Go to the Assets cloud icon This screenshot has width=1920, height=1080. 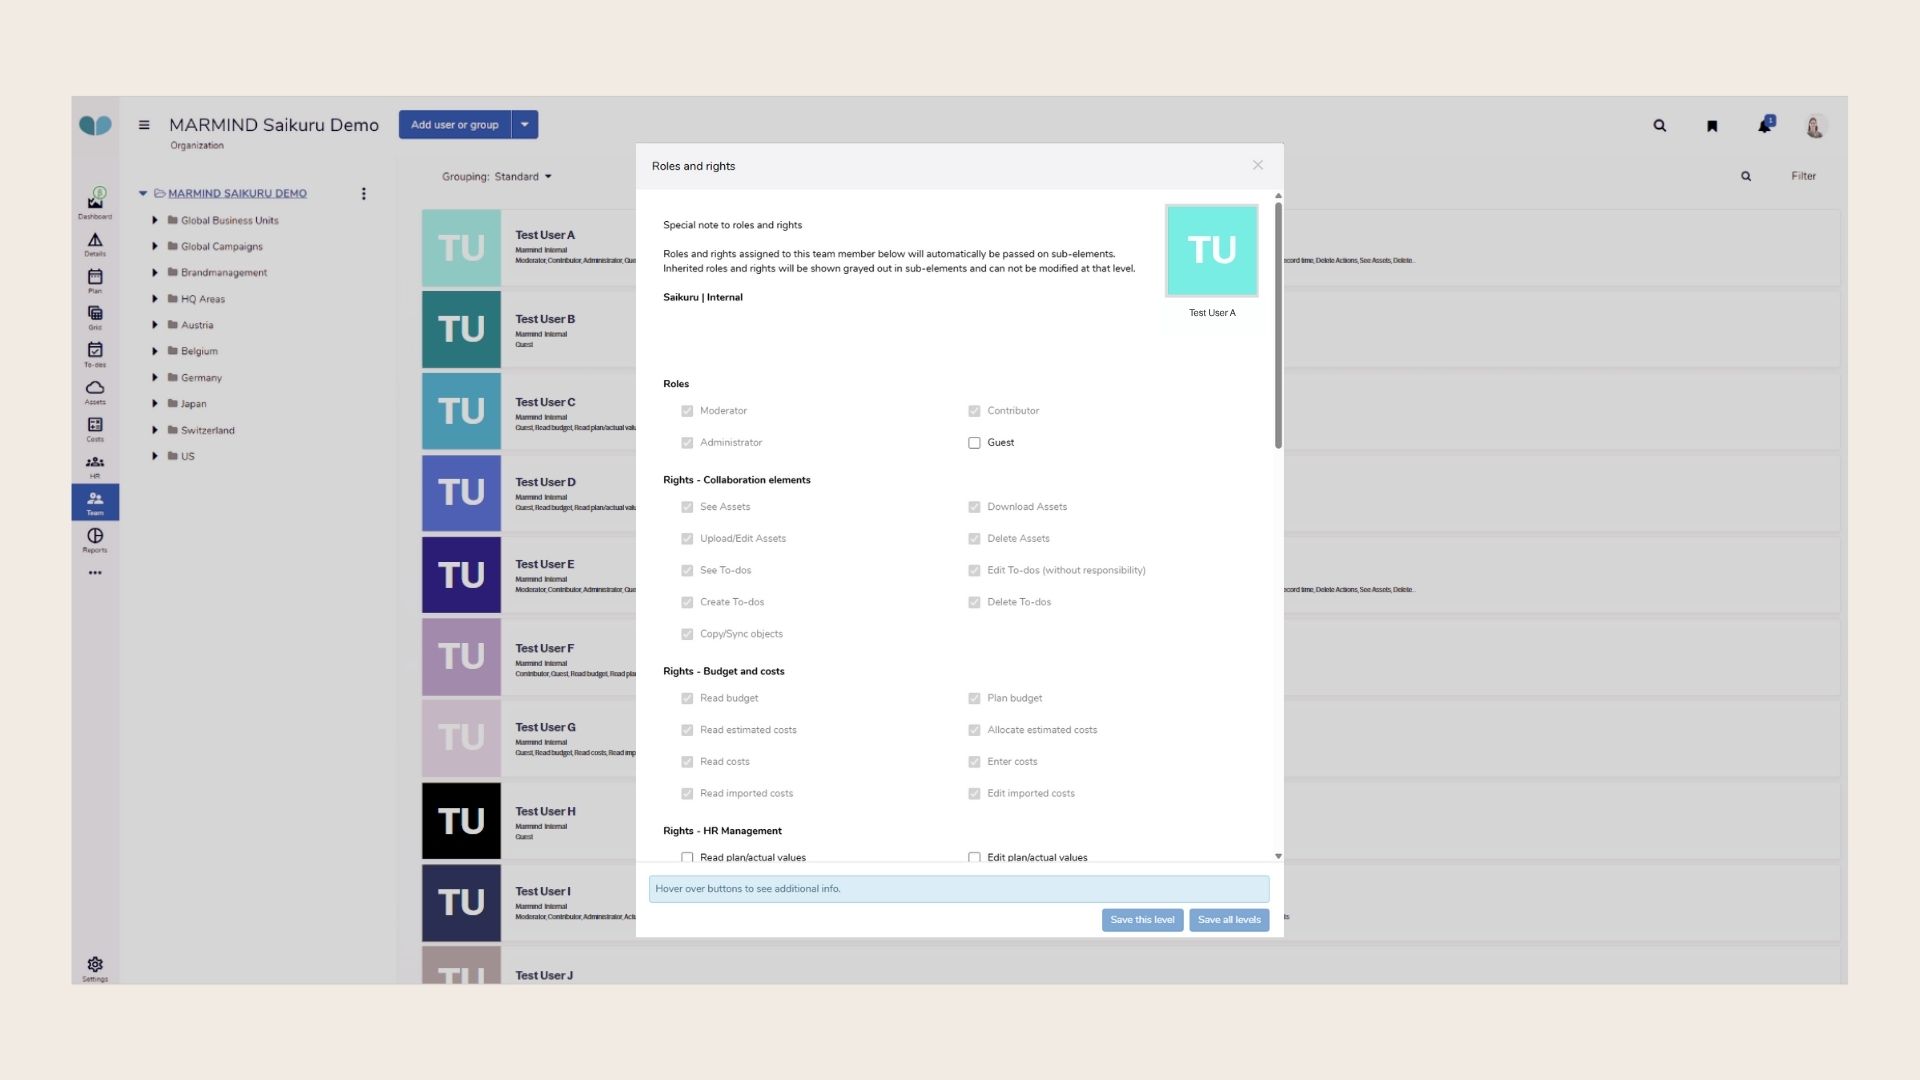point(95,390)
